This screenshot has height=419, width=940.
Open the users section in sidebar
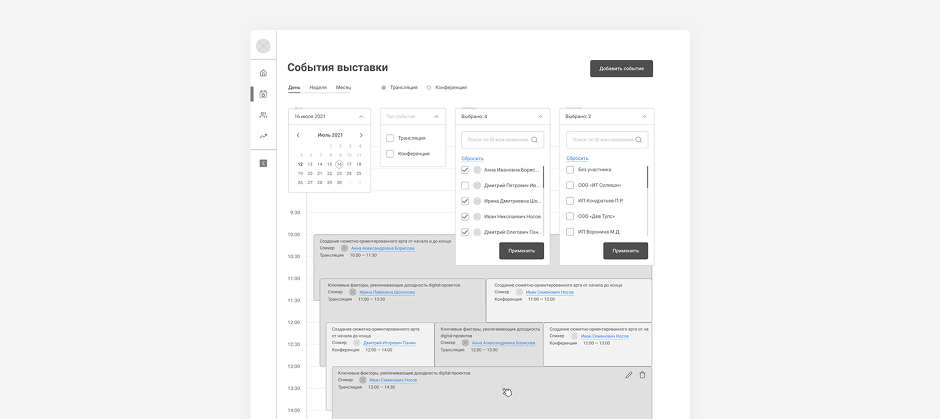click(263, 115)
